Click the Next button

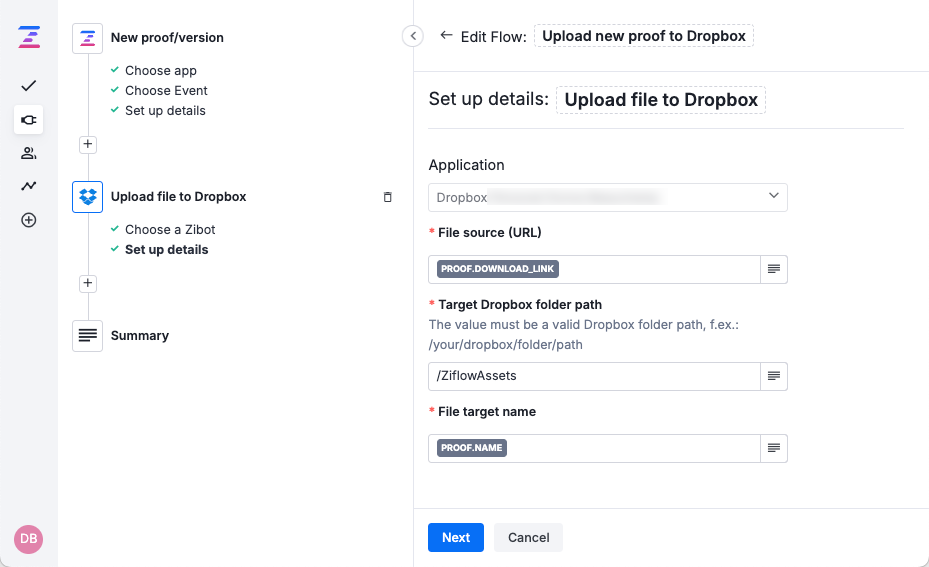tap(456, 537)
